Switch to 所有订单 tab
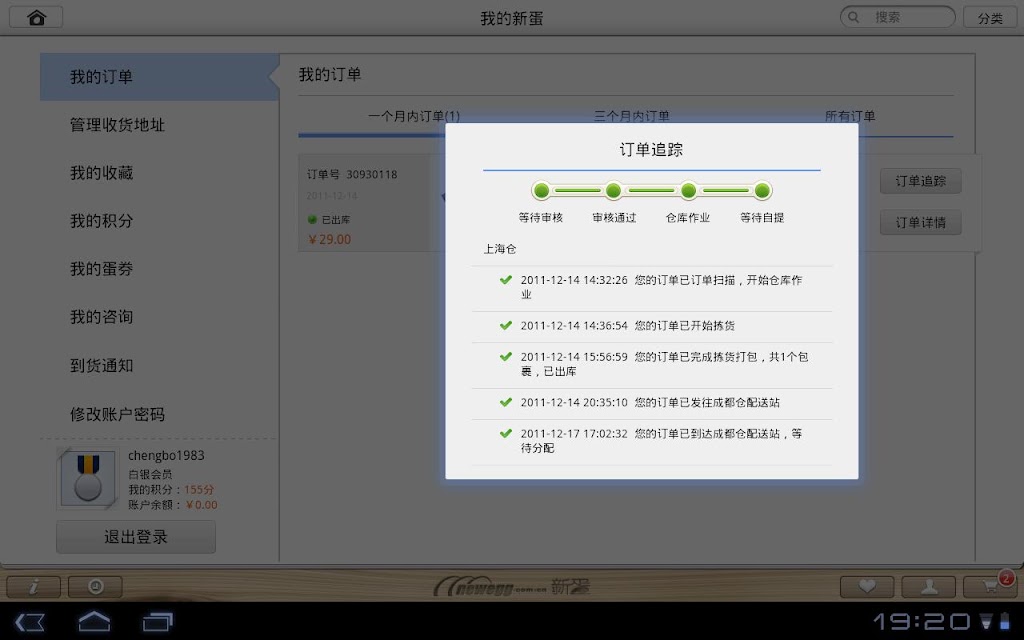This screenshot has height=640, width=1024. point(850,116)
